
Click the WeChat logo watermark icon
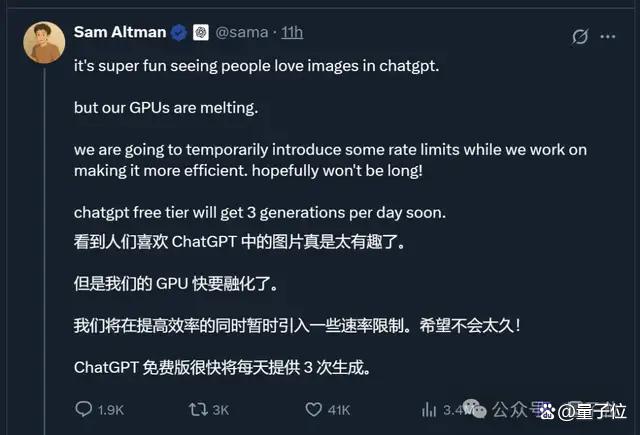[x=475, y=409]
